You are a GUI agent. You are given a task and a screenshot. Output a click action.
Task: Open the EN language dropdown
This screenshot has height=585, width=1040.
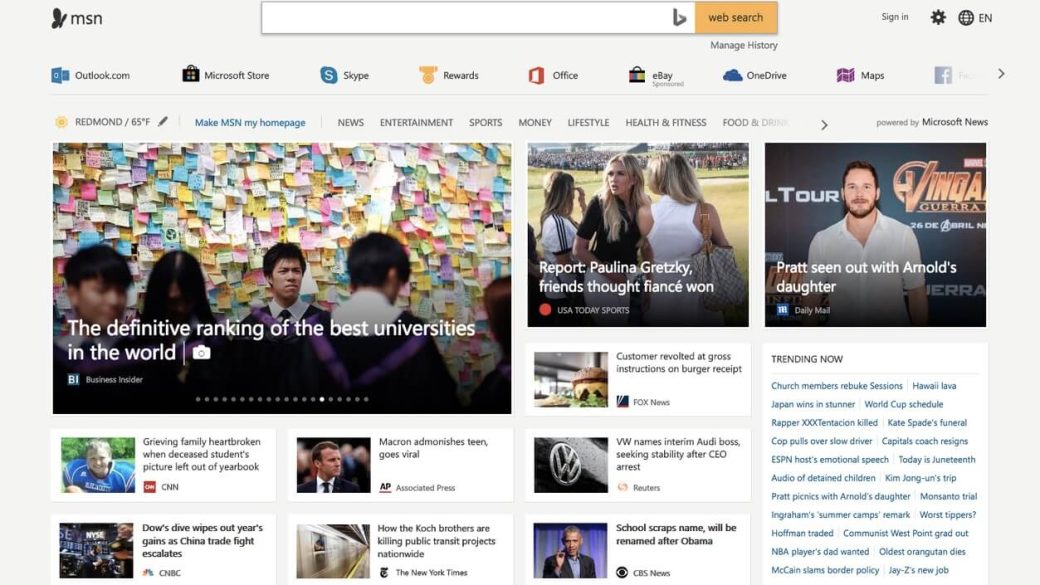986,18
